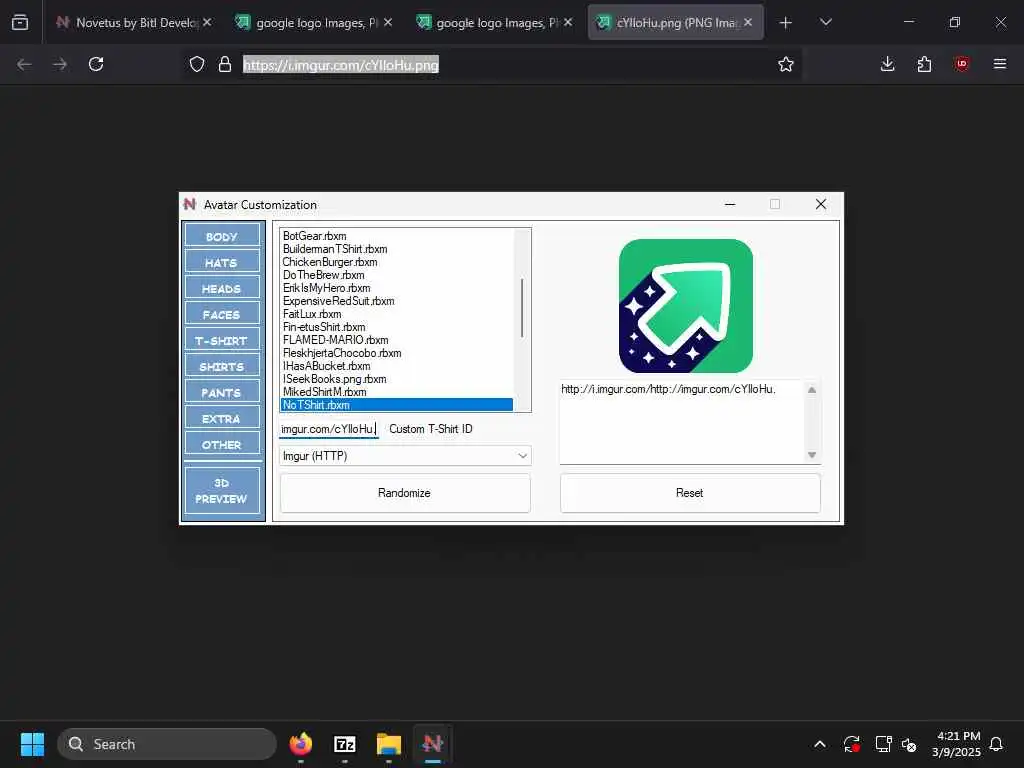1024x768 pixels.
Task: Open the HATS section
Action: (x=221, y=262)
